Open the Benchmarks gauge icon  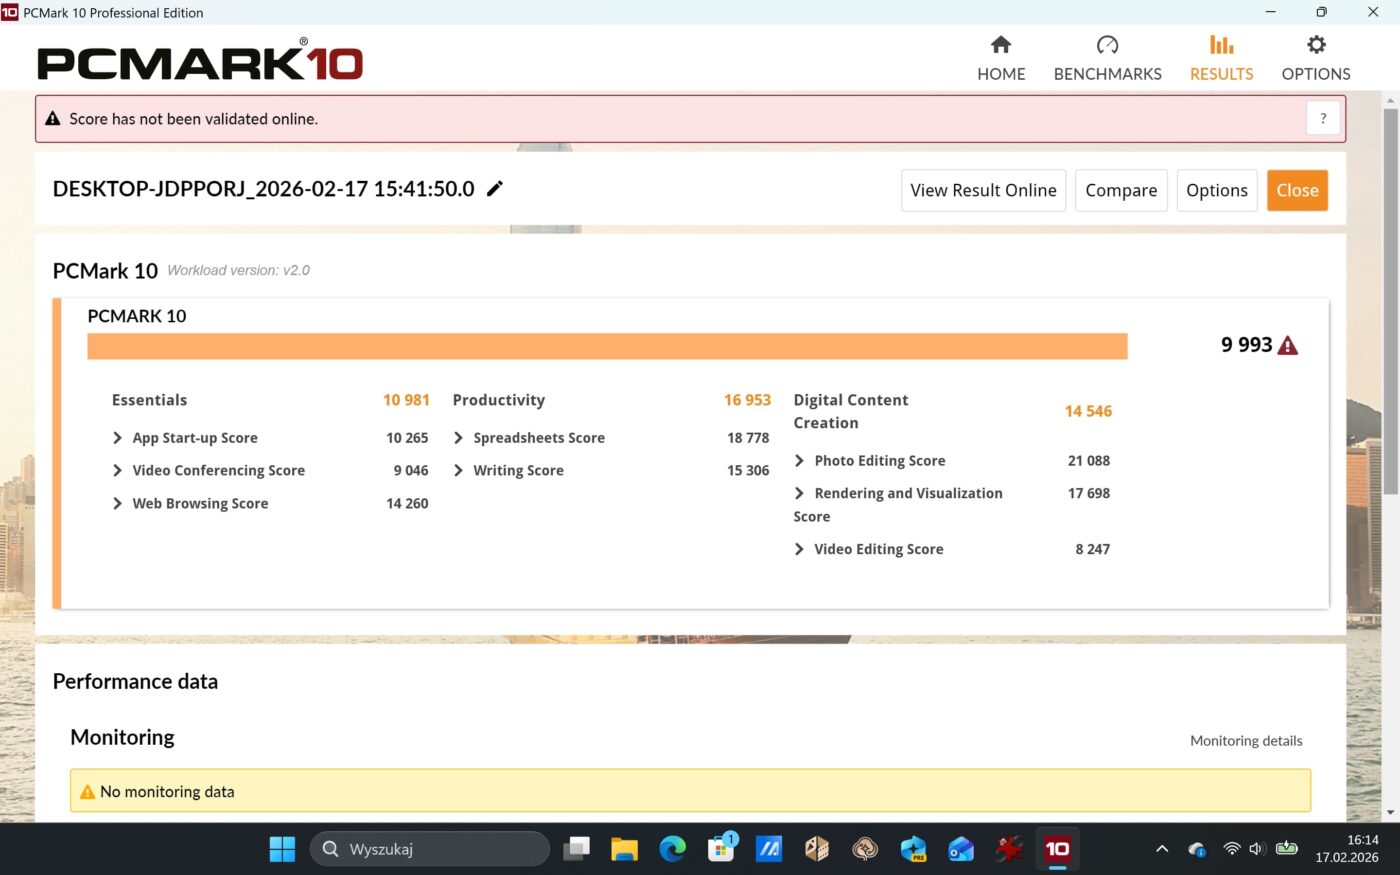1107,45
